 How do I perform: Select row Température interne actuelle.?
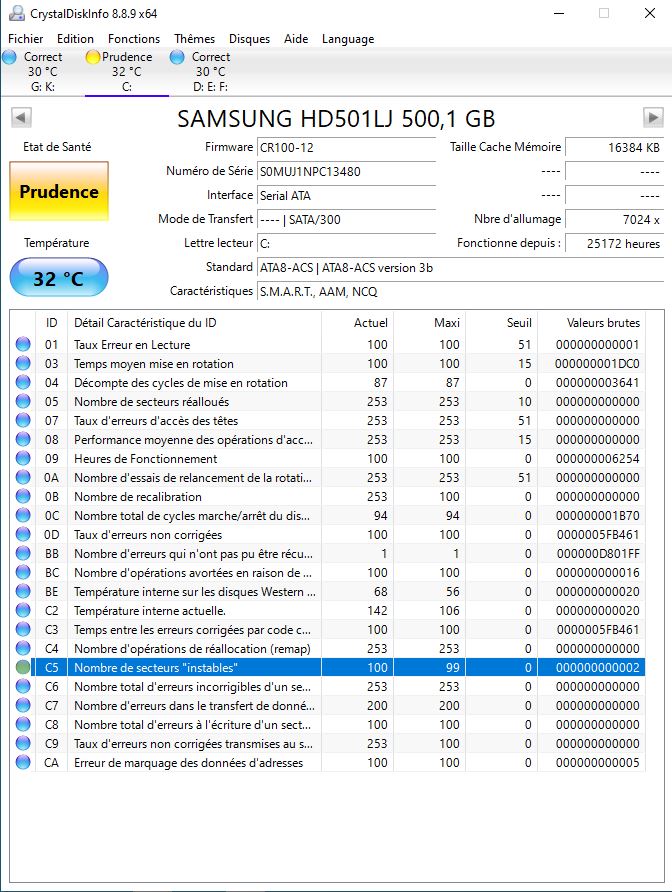[328, 610]
